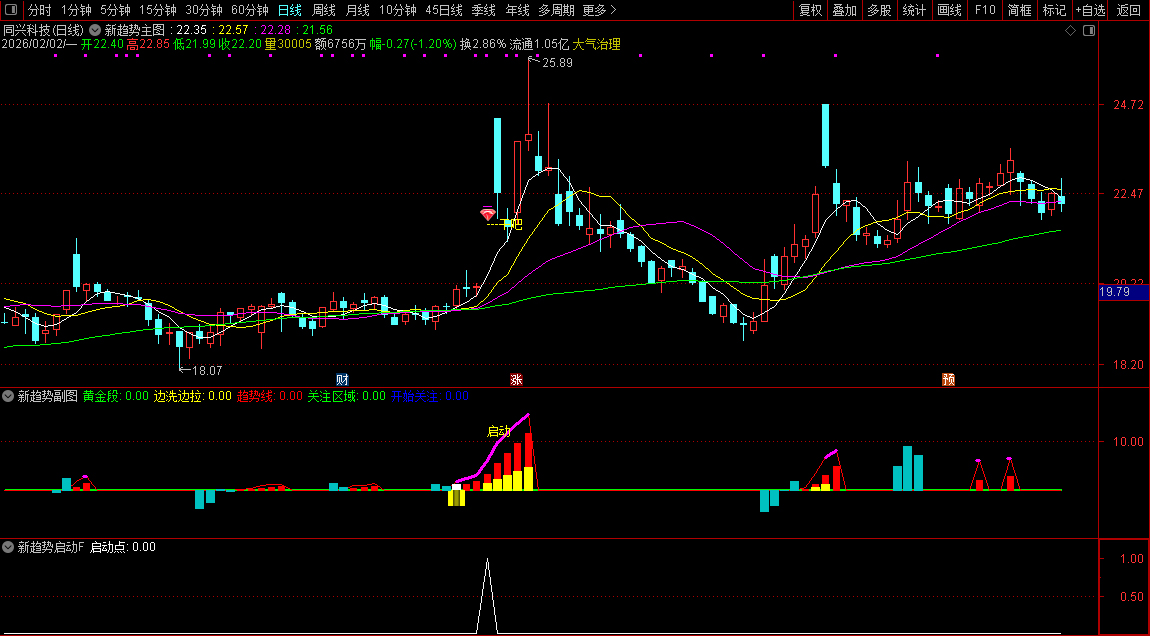1150x636 pixels.
Task: Click the 预 event marker icon
Action: click(x=948, y=379)
